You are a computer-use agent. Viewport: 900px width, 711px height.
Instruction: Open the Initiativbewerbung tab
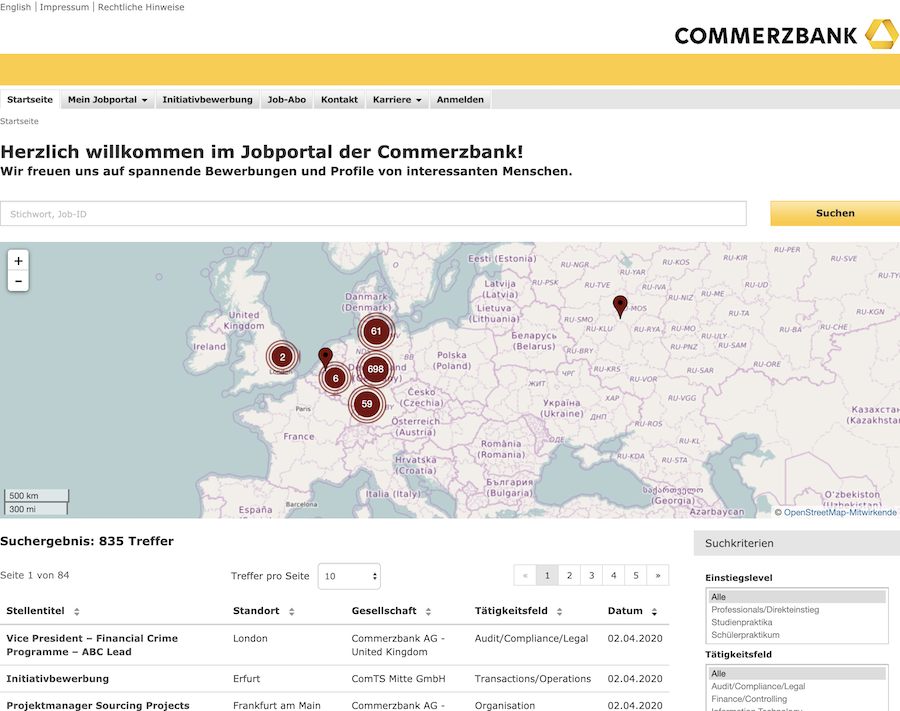207,100
